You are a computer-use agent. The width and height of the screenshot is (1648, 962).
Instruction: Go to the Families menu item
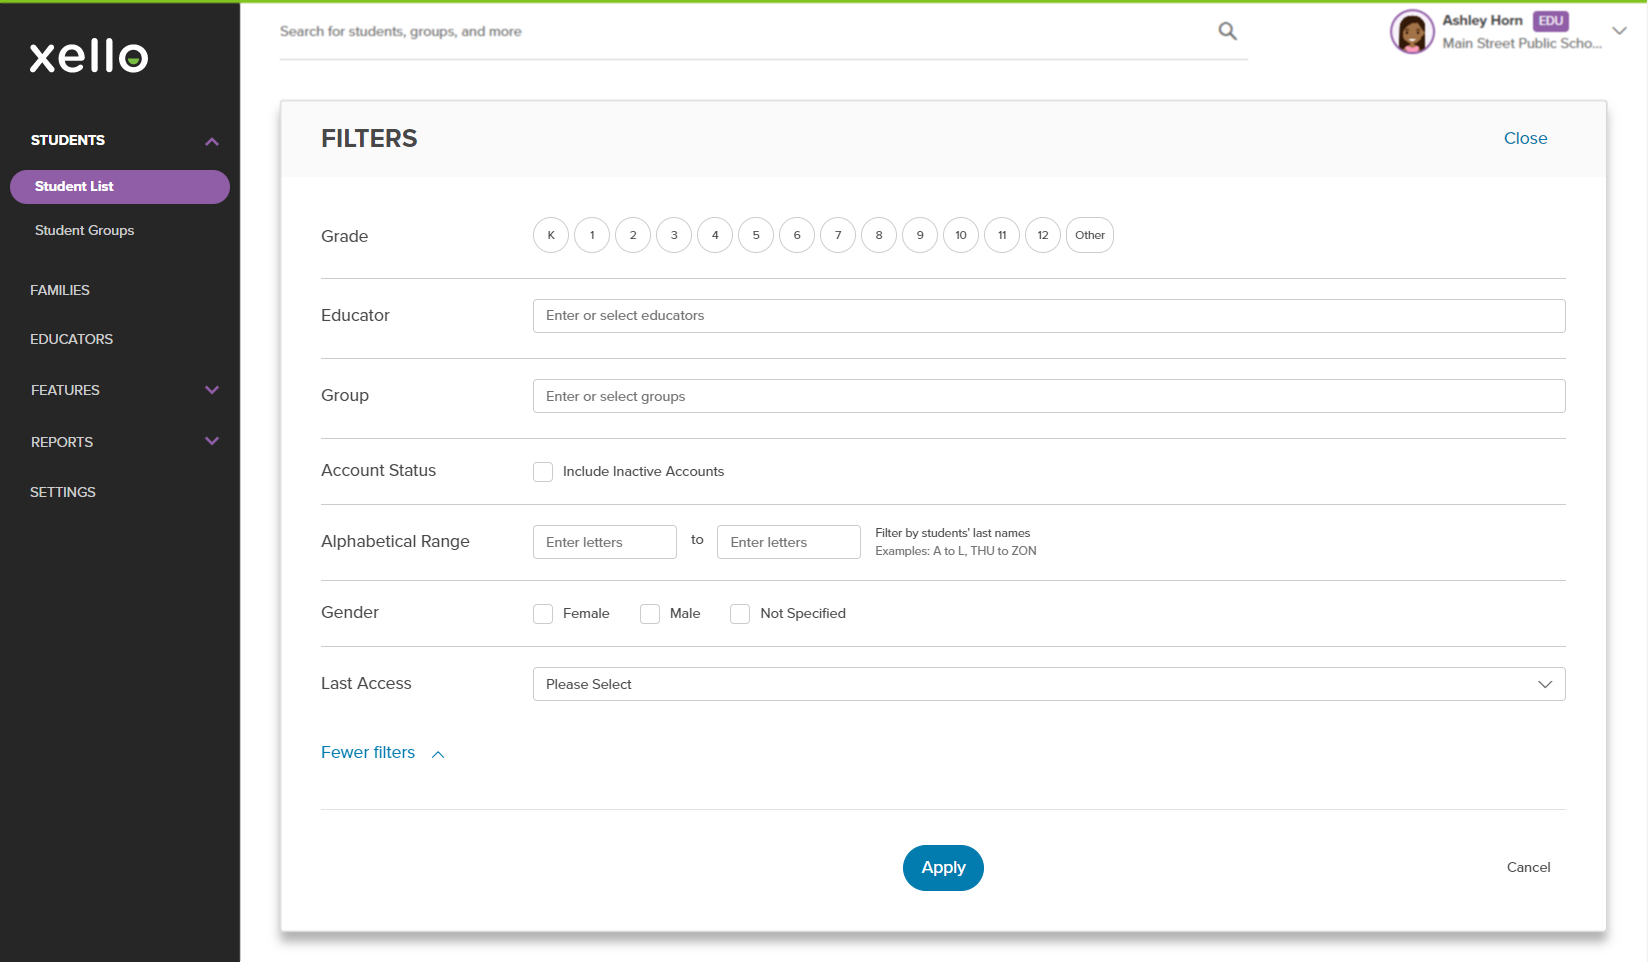60,290
